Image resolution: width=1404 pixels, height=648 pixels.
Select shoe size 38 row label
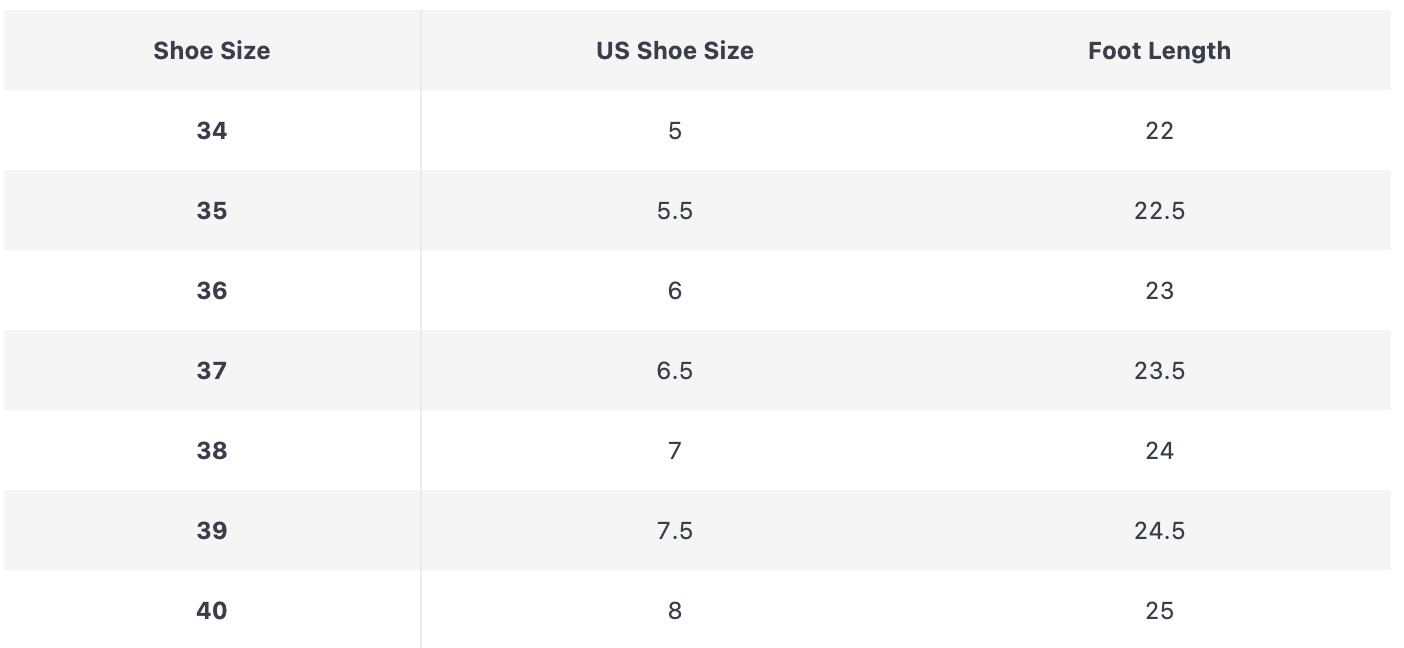(211, 451)
